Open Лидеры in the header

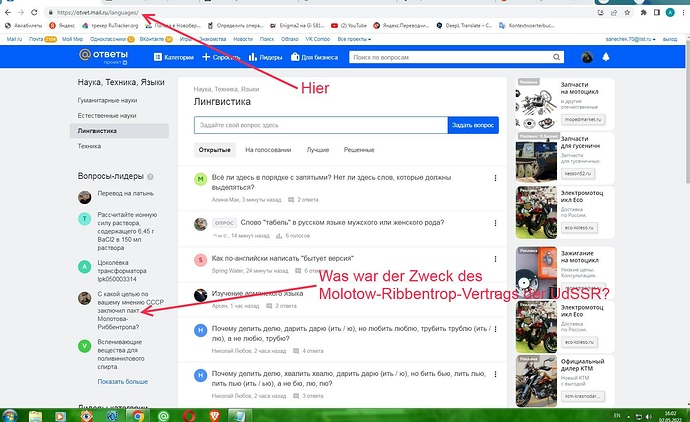265,57
